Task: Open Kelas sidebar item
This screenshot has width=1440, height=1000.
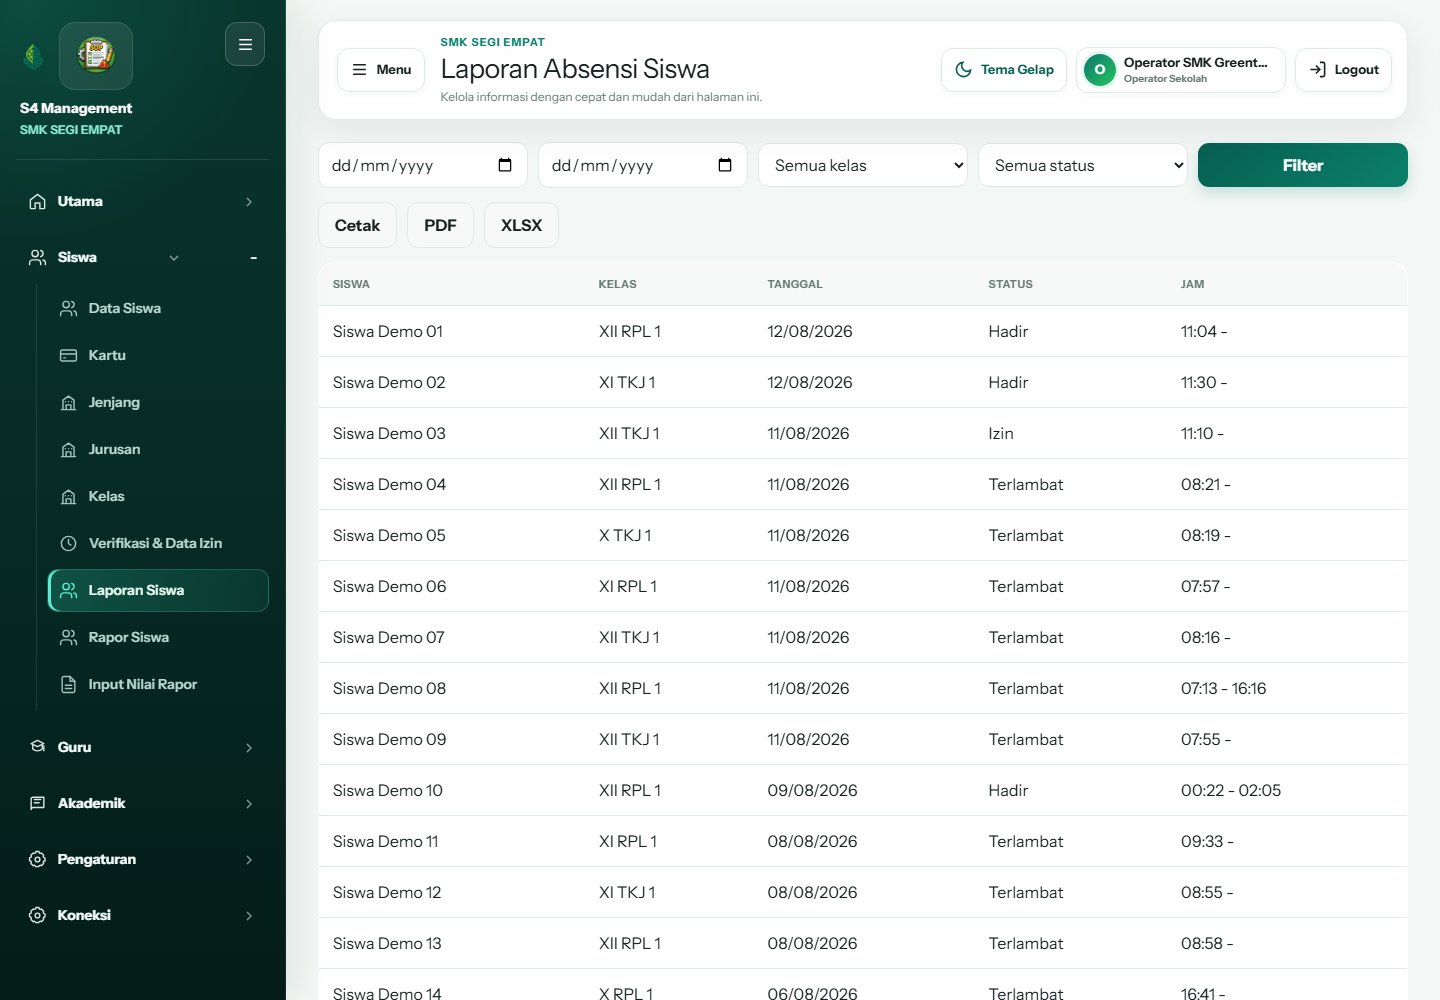Action: point(158,496)
